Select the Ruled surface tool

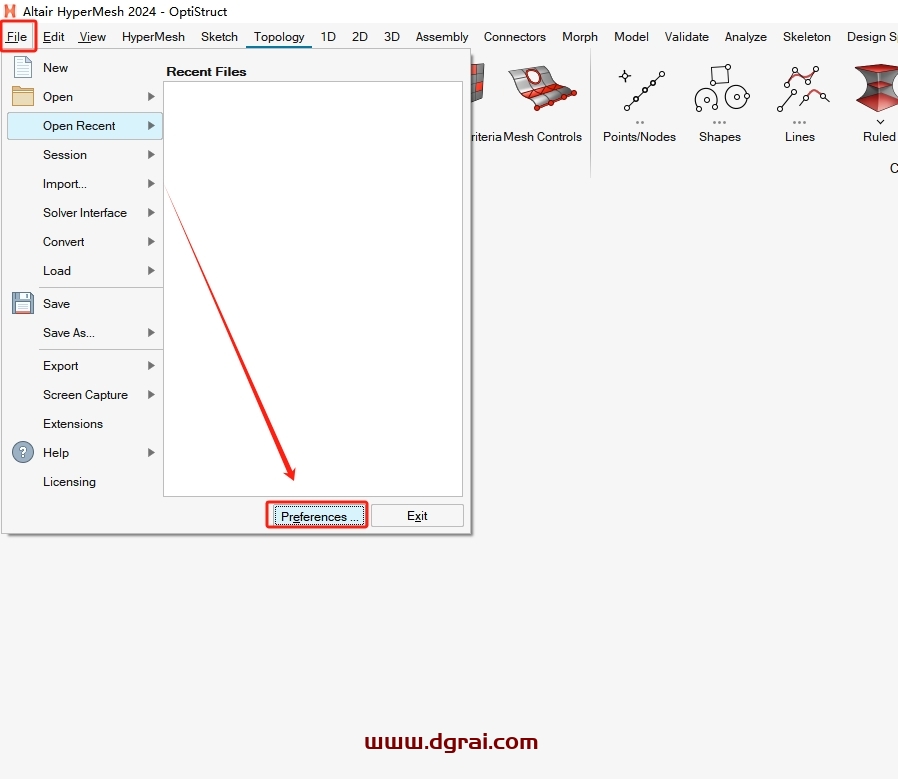pyautogui.click(x=878, y=90)
